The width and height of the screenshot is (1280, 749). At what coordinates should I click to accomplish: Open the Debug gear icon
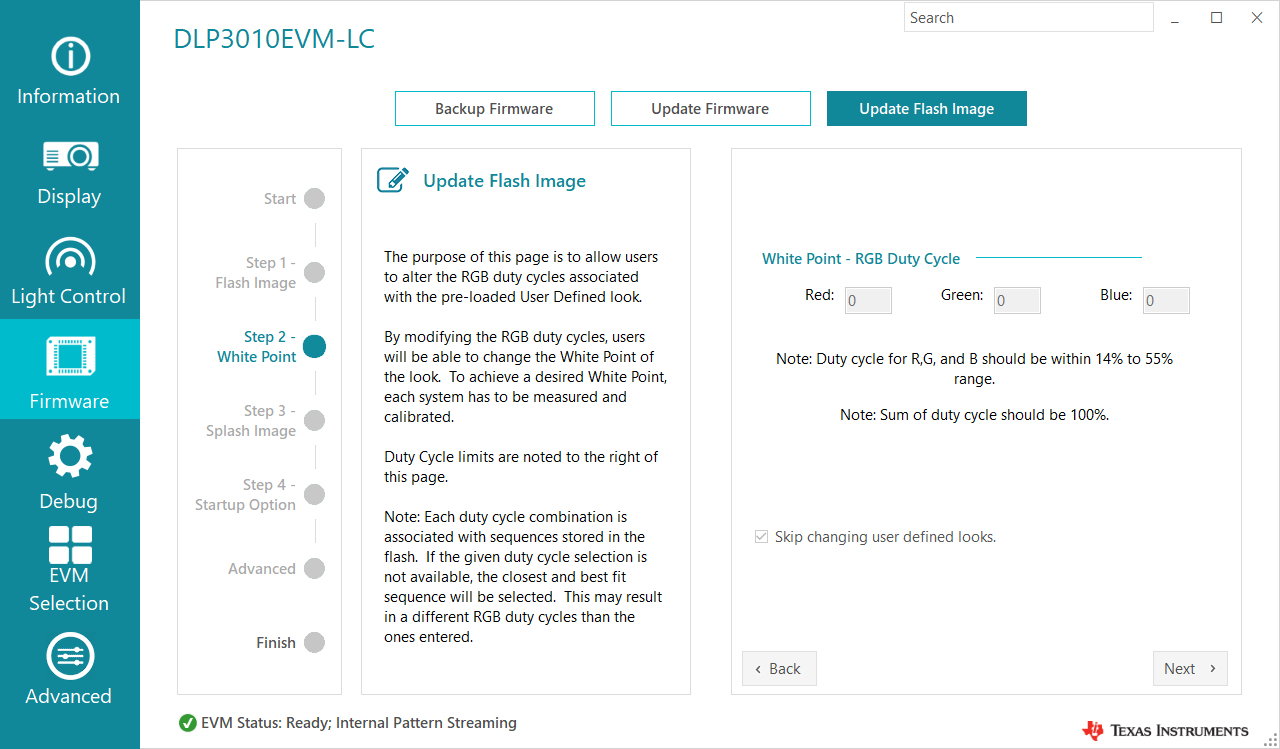click(70, 457)
